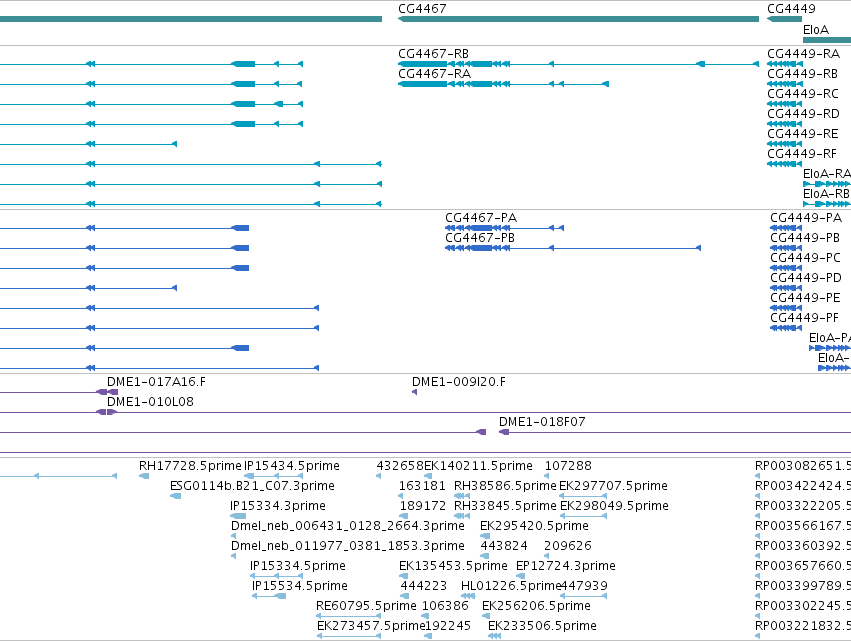Click protein feature CG4467-PB
Image resolution: width=851 pixels, height=641 pixels.
(x=573, y=248)
